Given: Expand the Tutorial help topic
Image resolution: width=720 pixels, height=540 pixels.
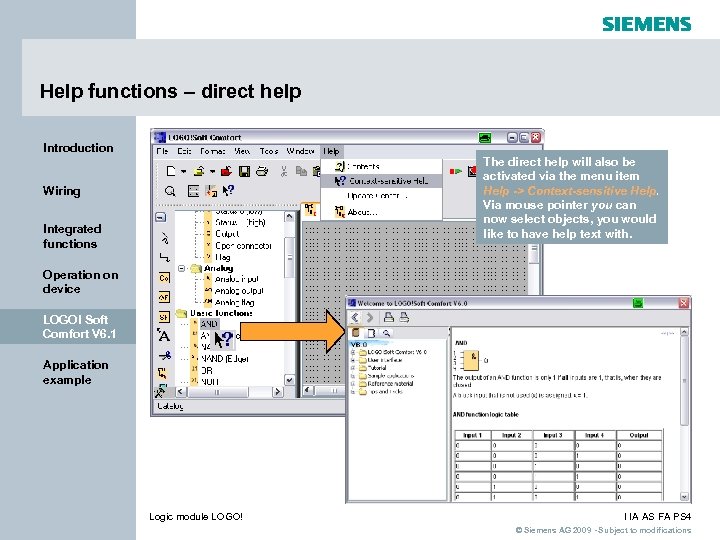Looking at the screenshot, I should (x=353, y=368).
